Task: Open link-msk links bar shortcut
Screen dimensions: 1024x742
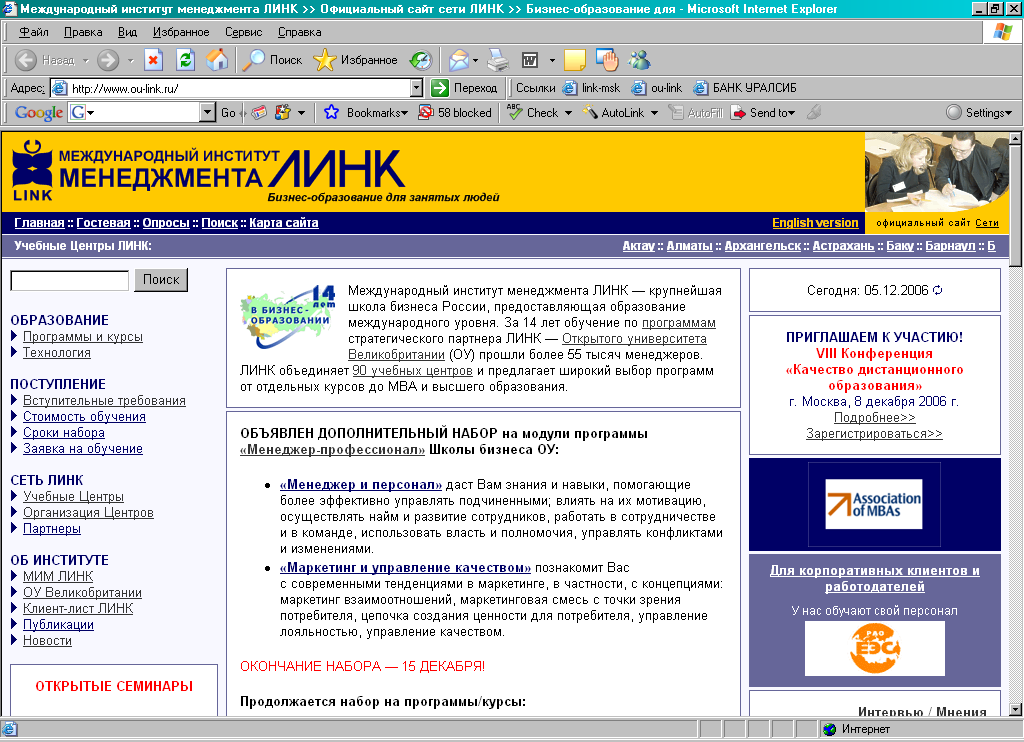Action: (592, 88)
